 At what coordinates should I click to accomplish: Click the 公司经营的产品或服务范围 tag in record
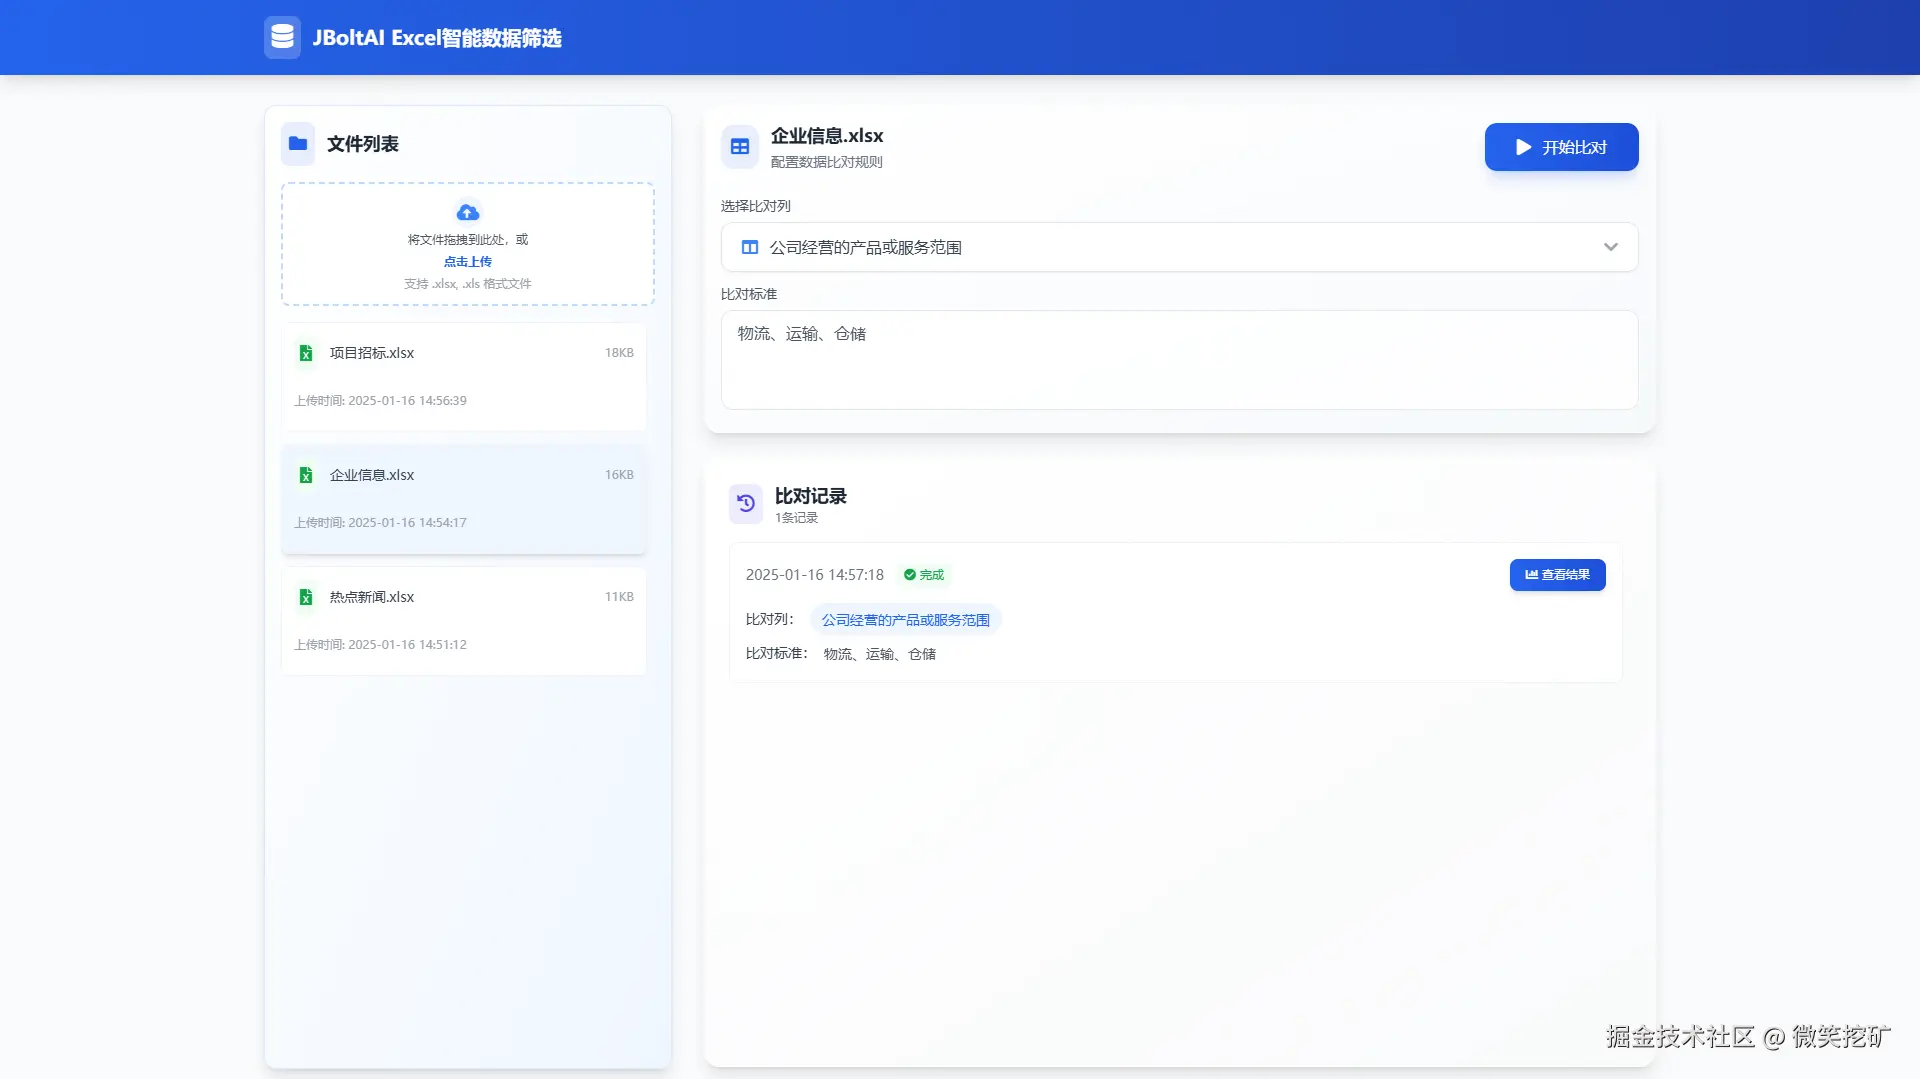coord(905,620)
